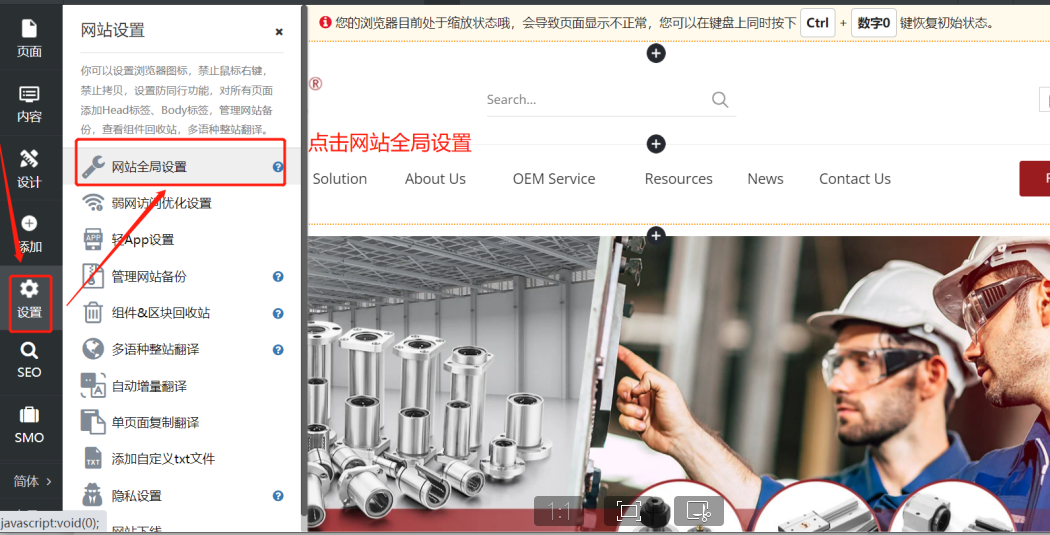Open 多语种整站翻译 menu item

(x=155, y=349)
